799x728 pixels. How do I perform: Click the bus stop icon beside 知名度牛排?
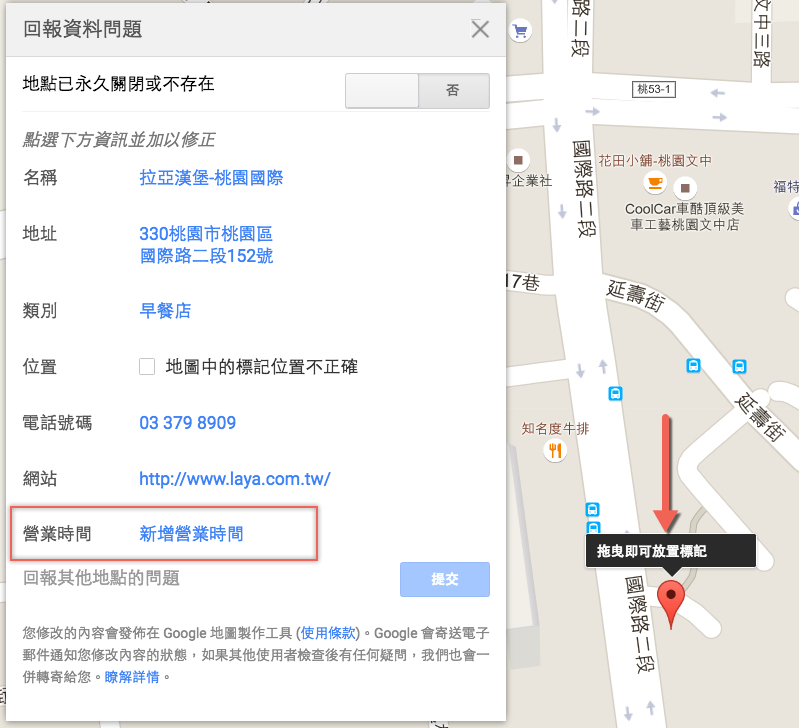point(615,393)
